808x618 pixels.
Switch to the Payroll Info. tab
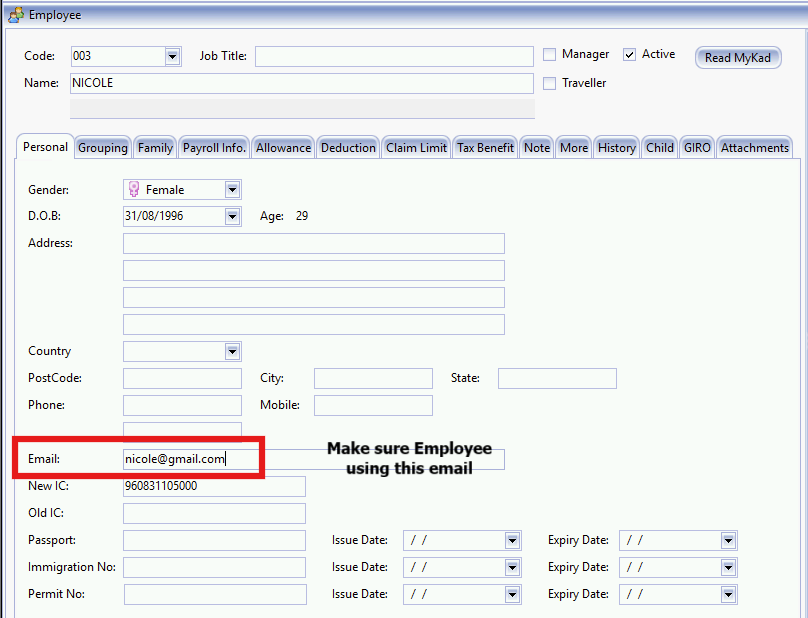(213, 146)
